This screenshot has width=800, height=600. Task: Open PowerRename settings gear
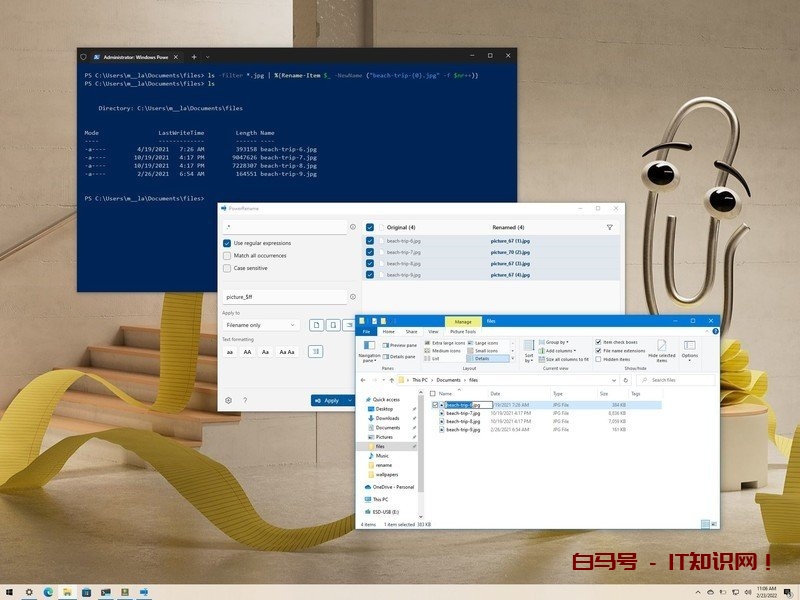pyautogui.click(x=228, y=400)
